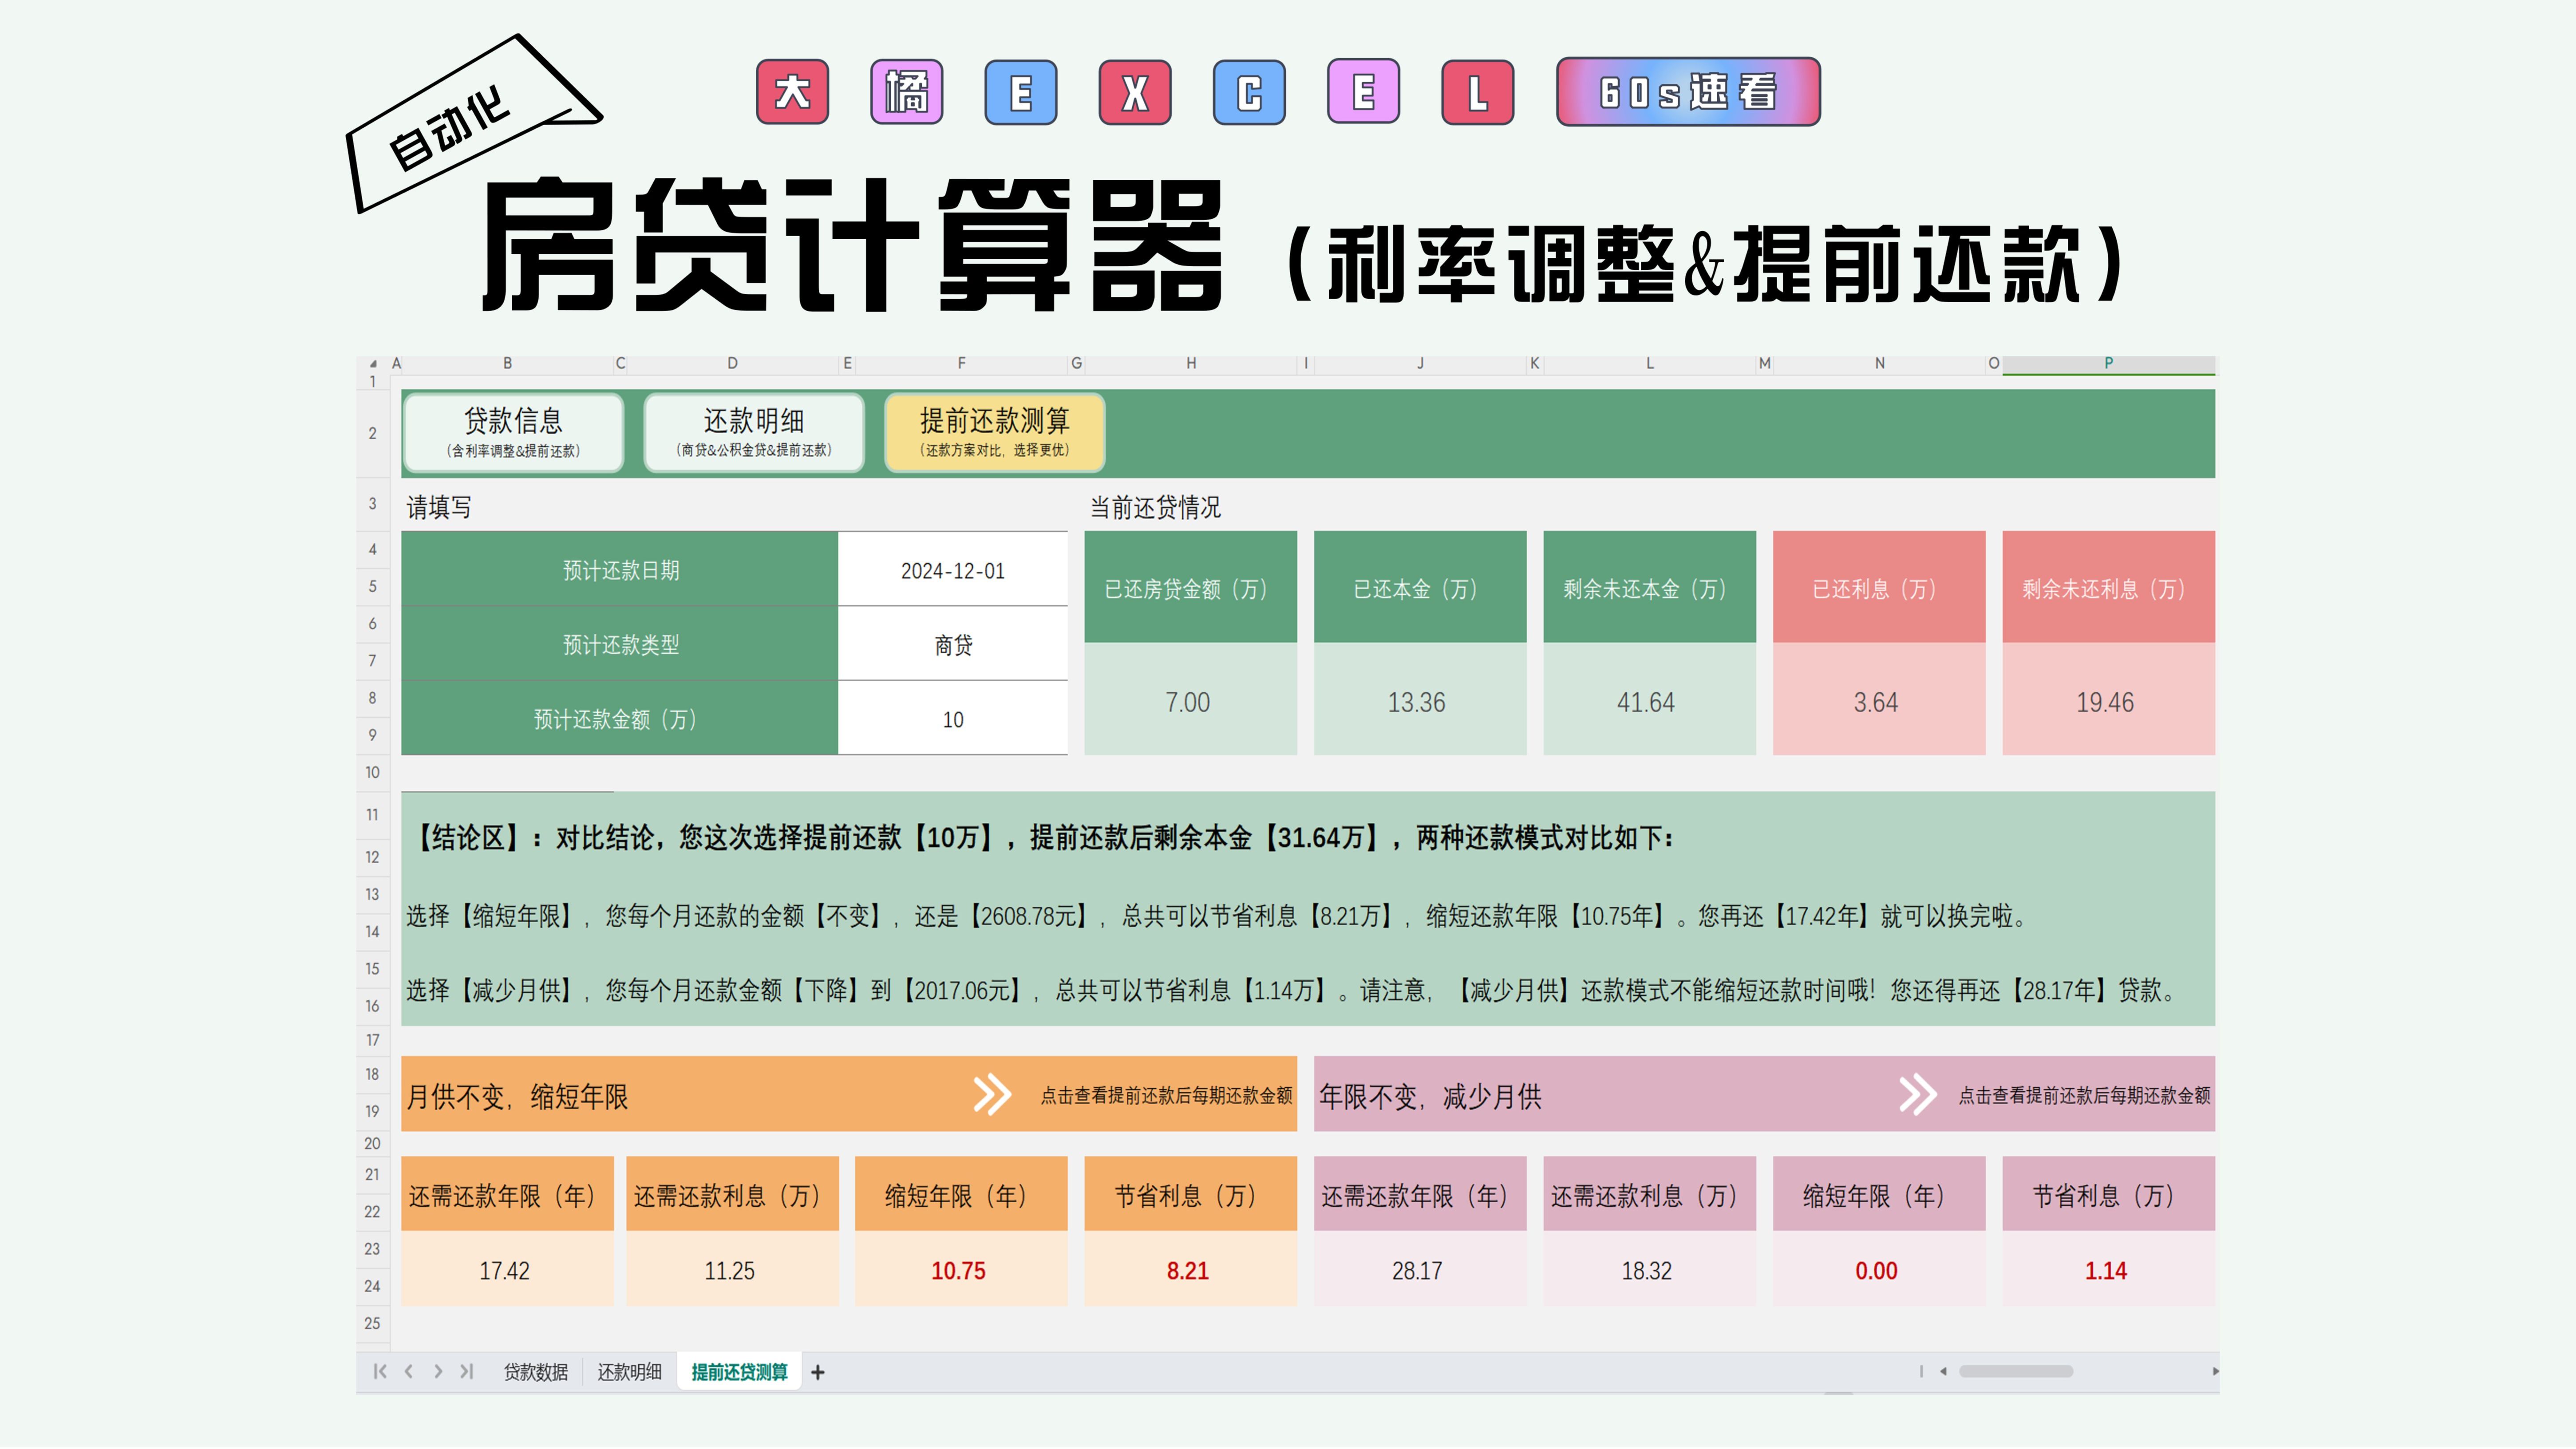Viewport: 2576px width, 1449px height.
Task: Click the 橘 title tile
Action: (907, 92)
